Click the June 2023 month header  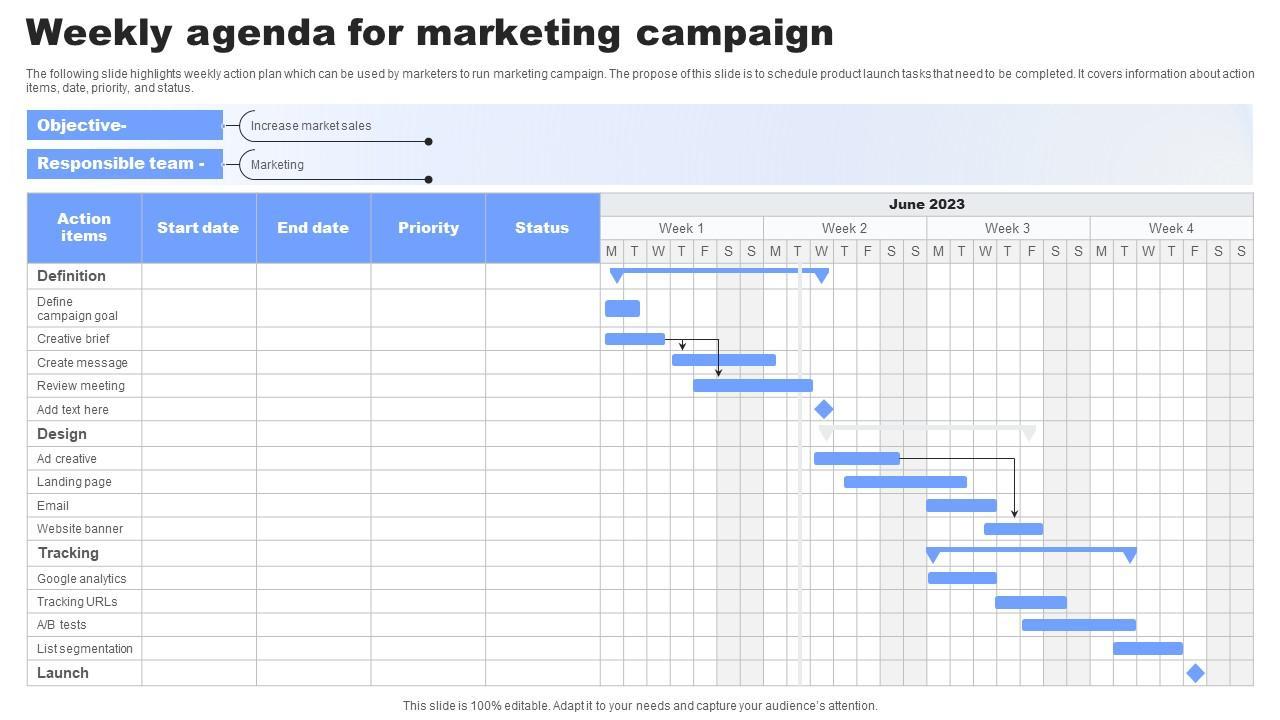click(x=926, y=204)
